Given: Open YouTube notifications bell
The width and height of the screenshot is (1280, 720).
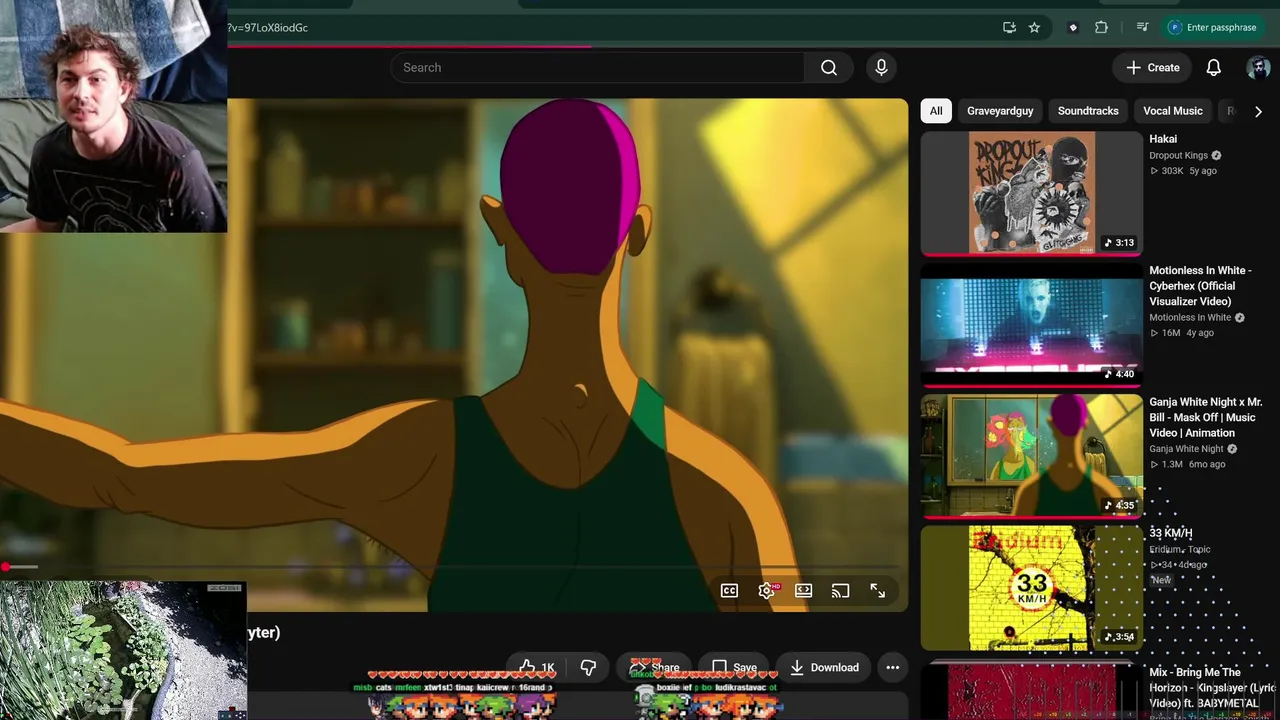Looking at the screenshot, I should click(x=1213, y=67).
